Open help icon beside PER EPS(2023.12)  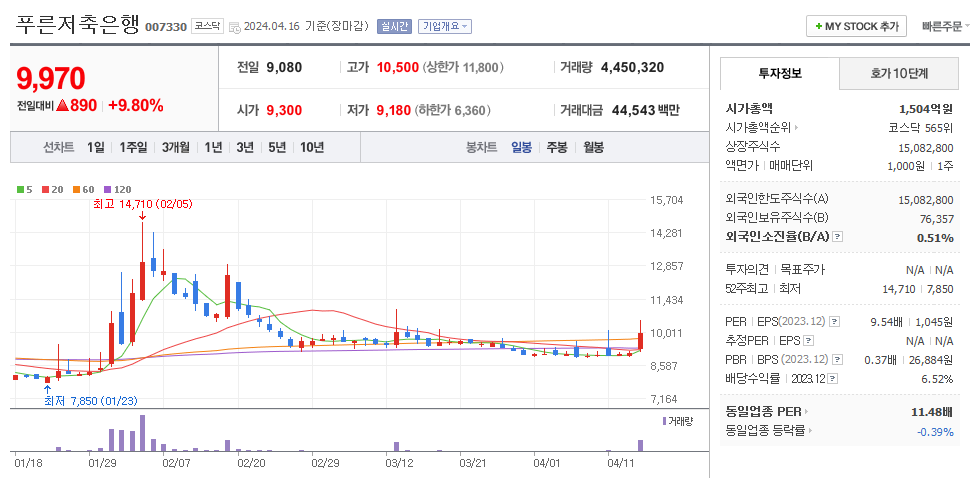[834, 322]
